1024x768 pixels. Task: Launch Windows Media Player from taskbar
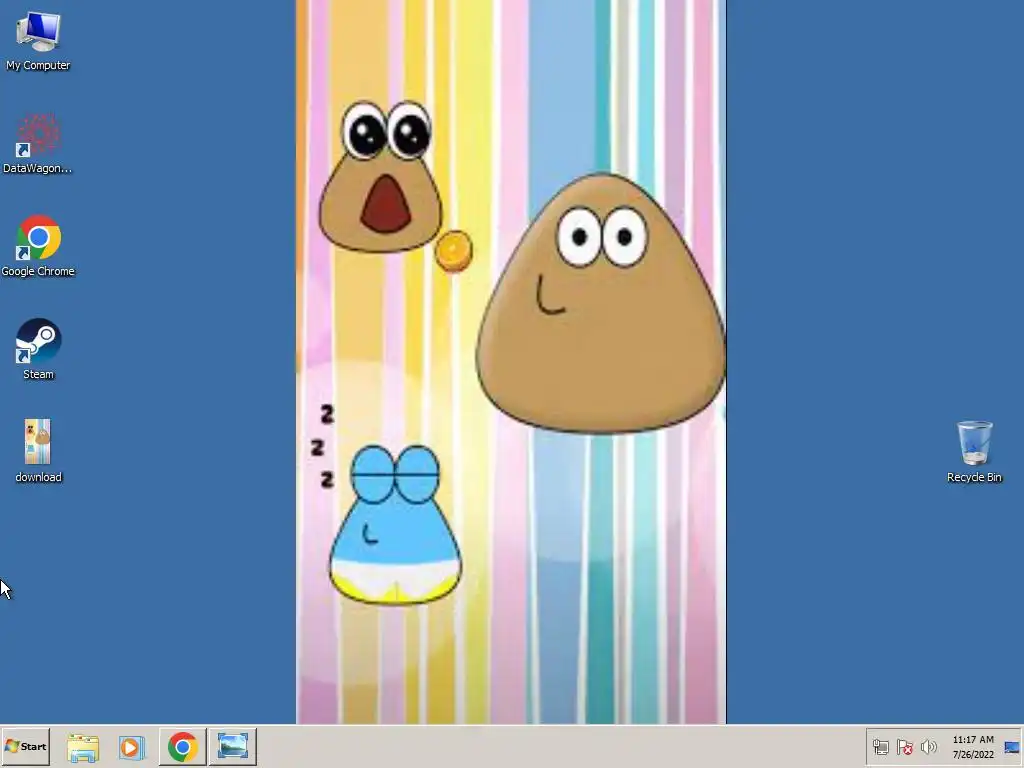tap(131, 747)
